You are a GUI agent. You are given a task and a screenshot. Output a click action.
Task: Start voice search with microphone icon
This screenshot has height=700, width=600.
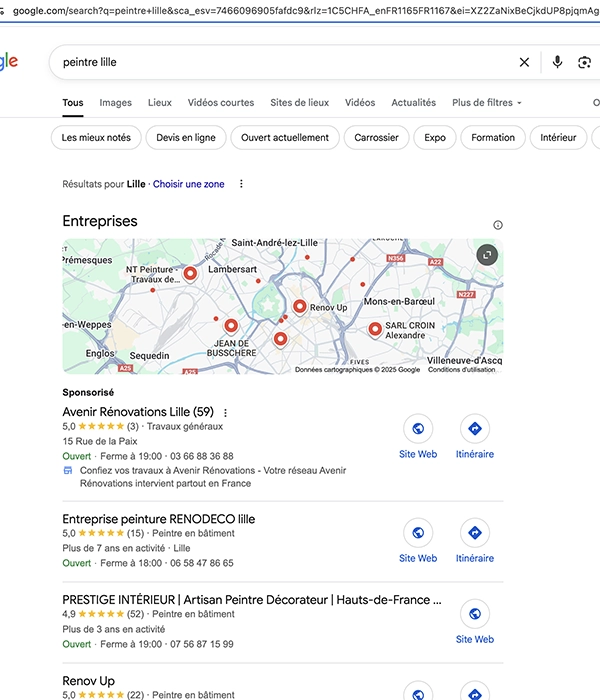coord(557,62)
